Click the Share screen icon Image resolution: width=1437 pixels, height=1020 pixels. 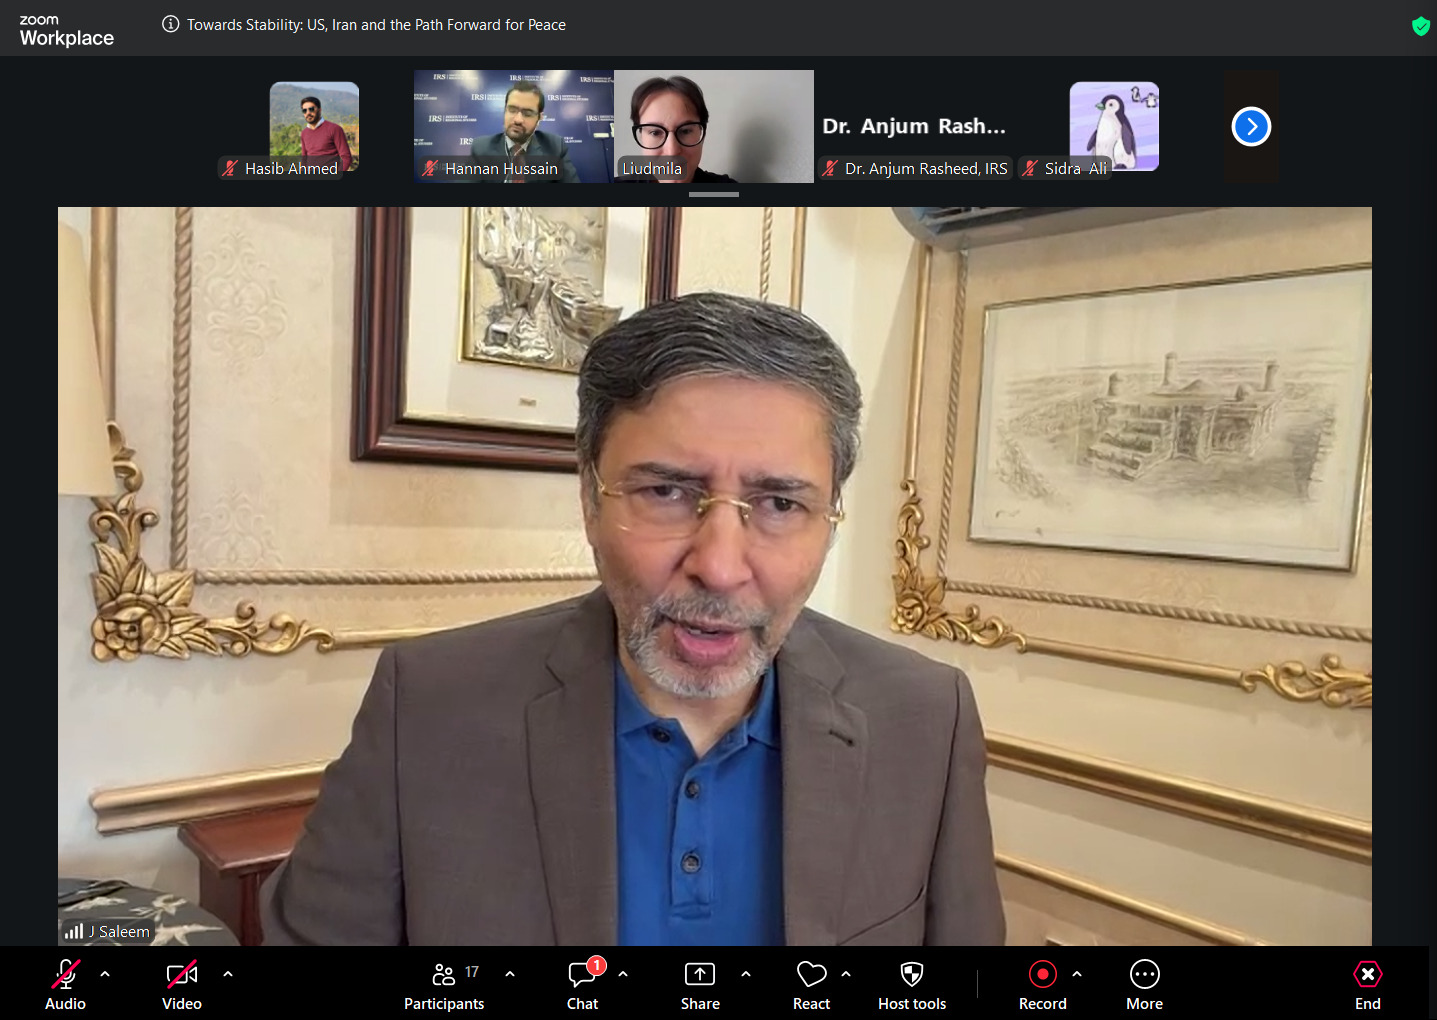[700, 974]
